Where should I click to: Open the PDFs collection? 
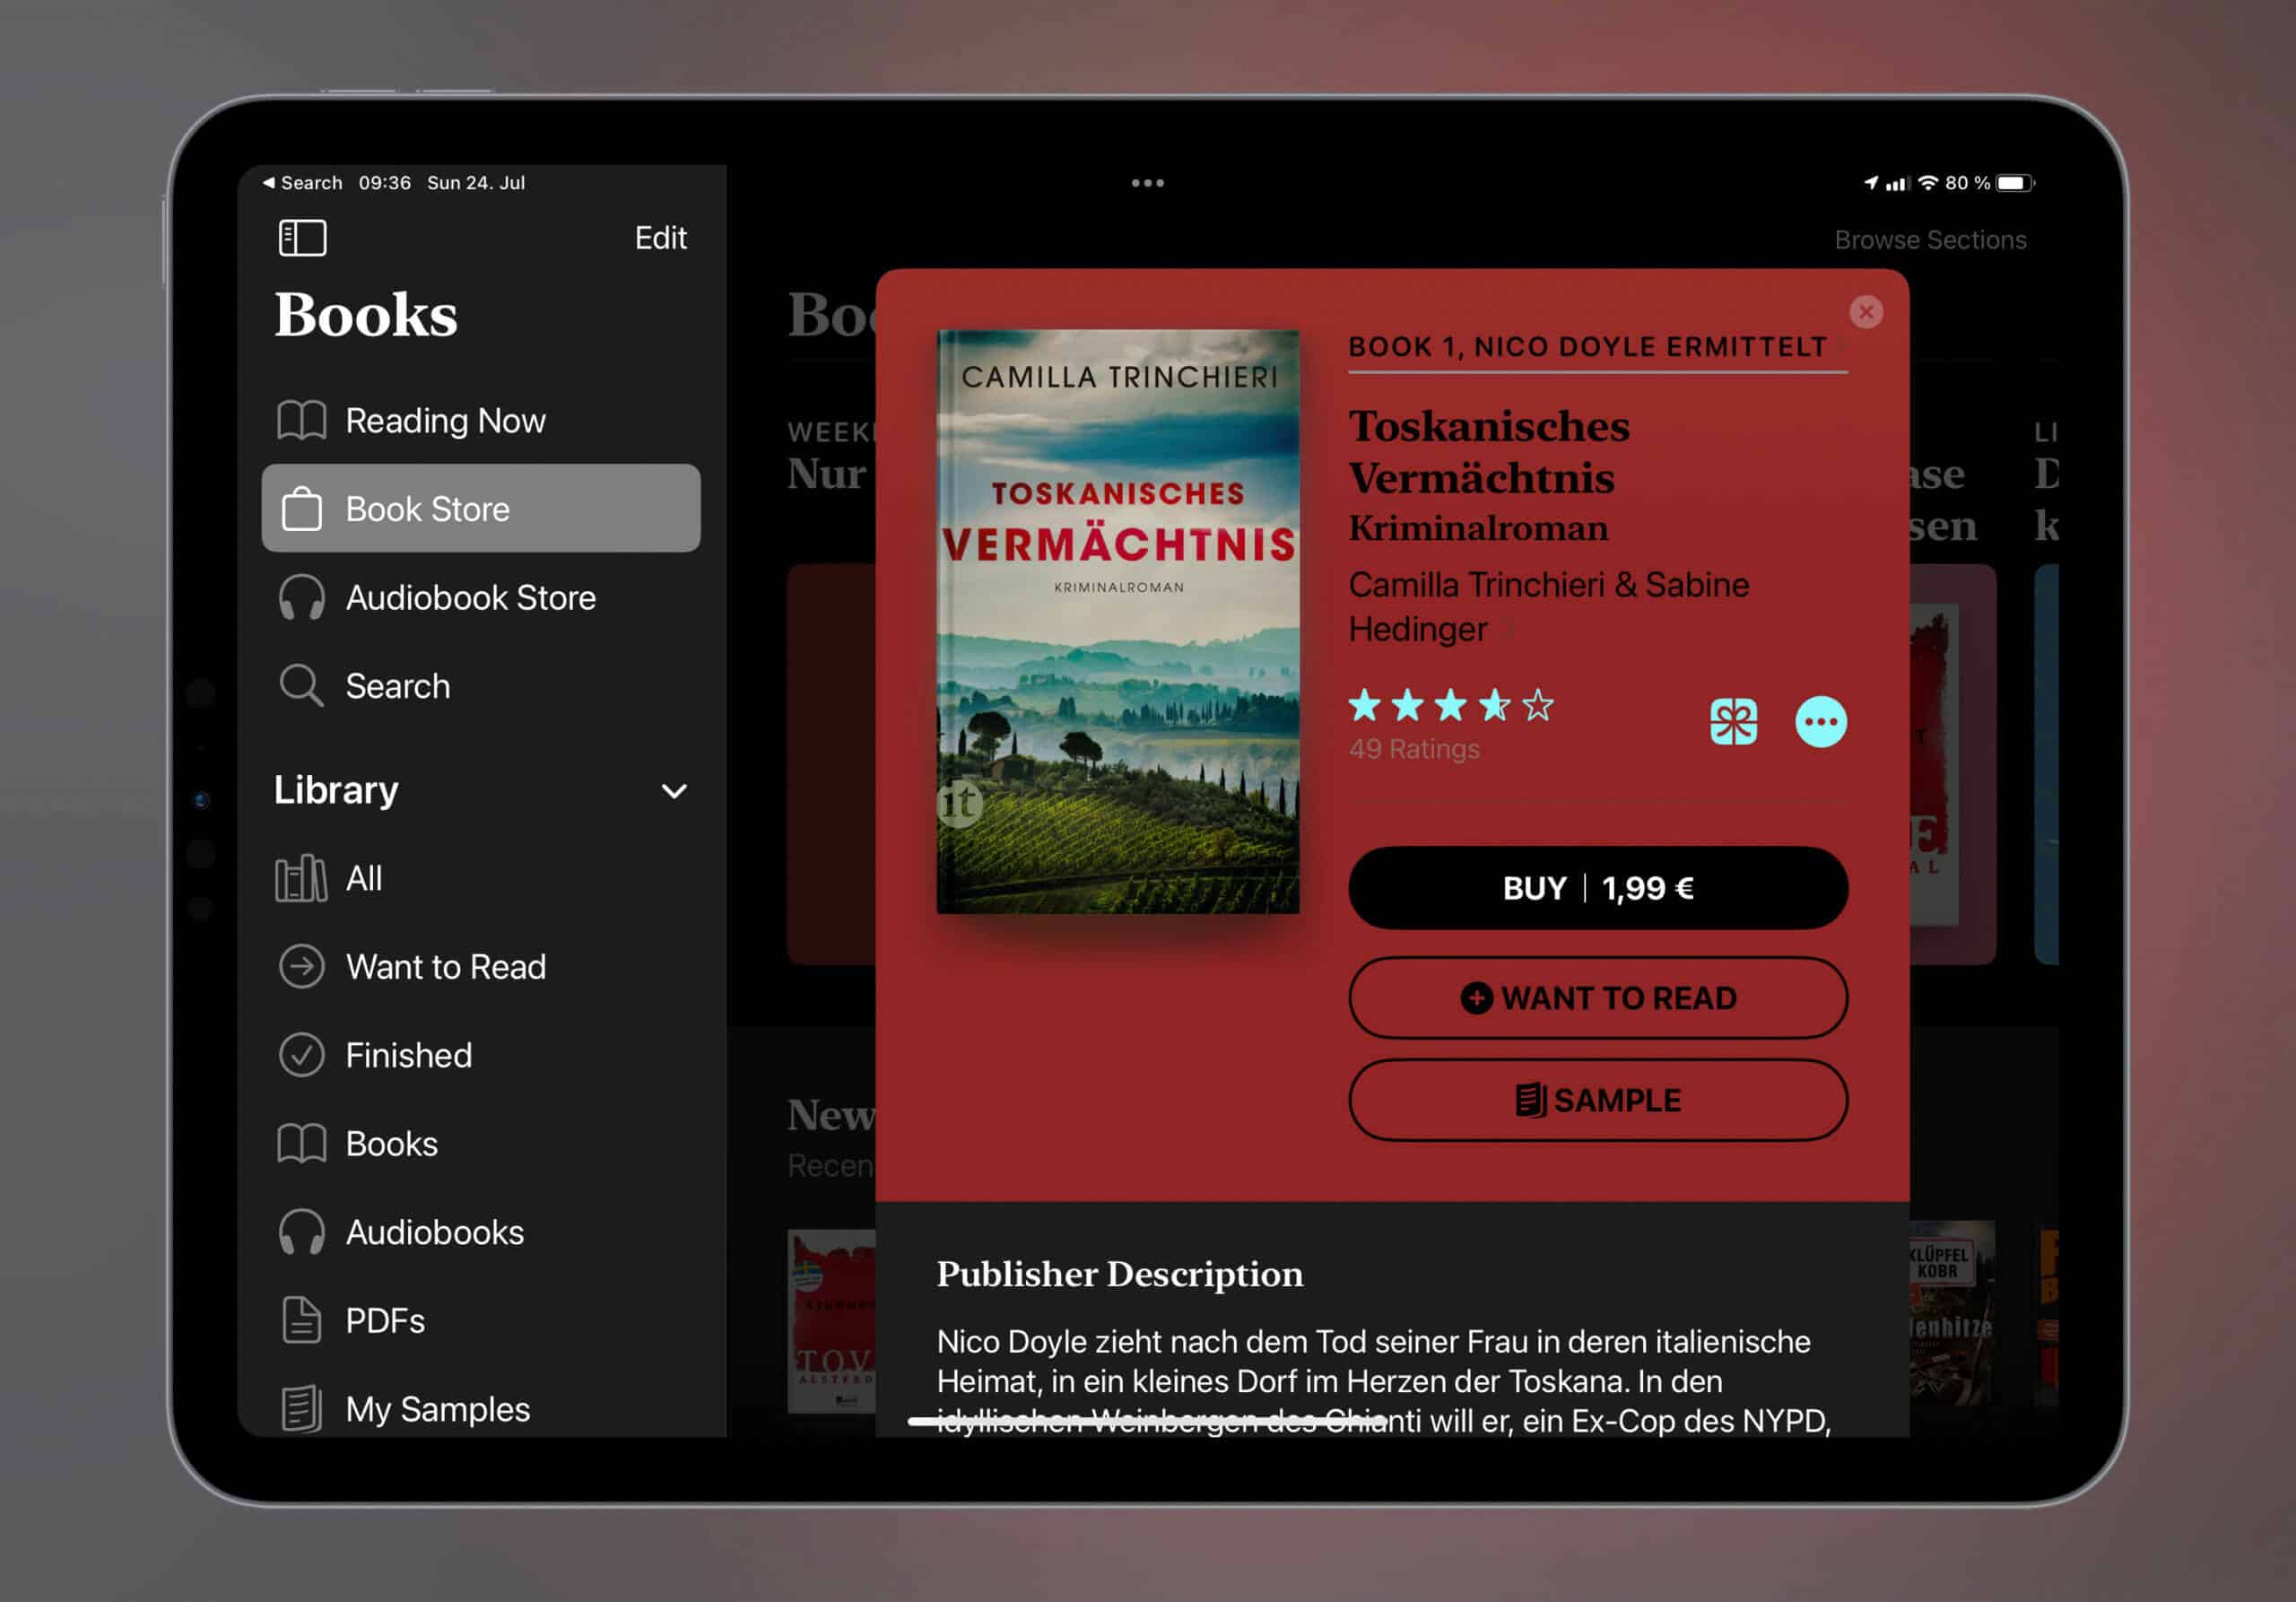tap(481, 1321)
